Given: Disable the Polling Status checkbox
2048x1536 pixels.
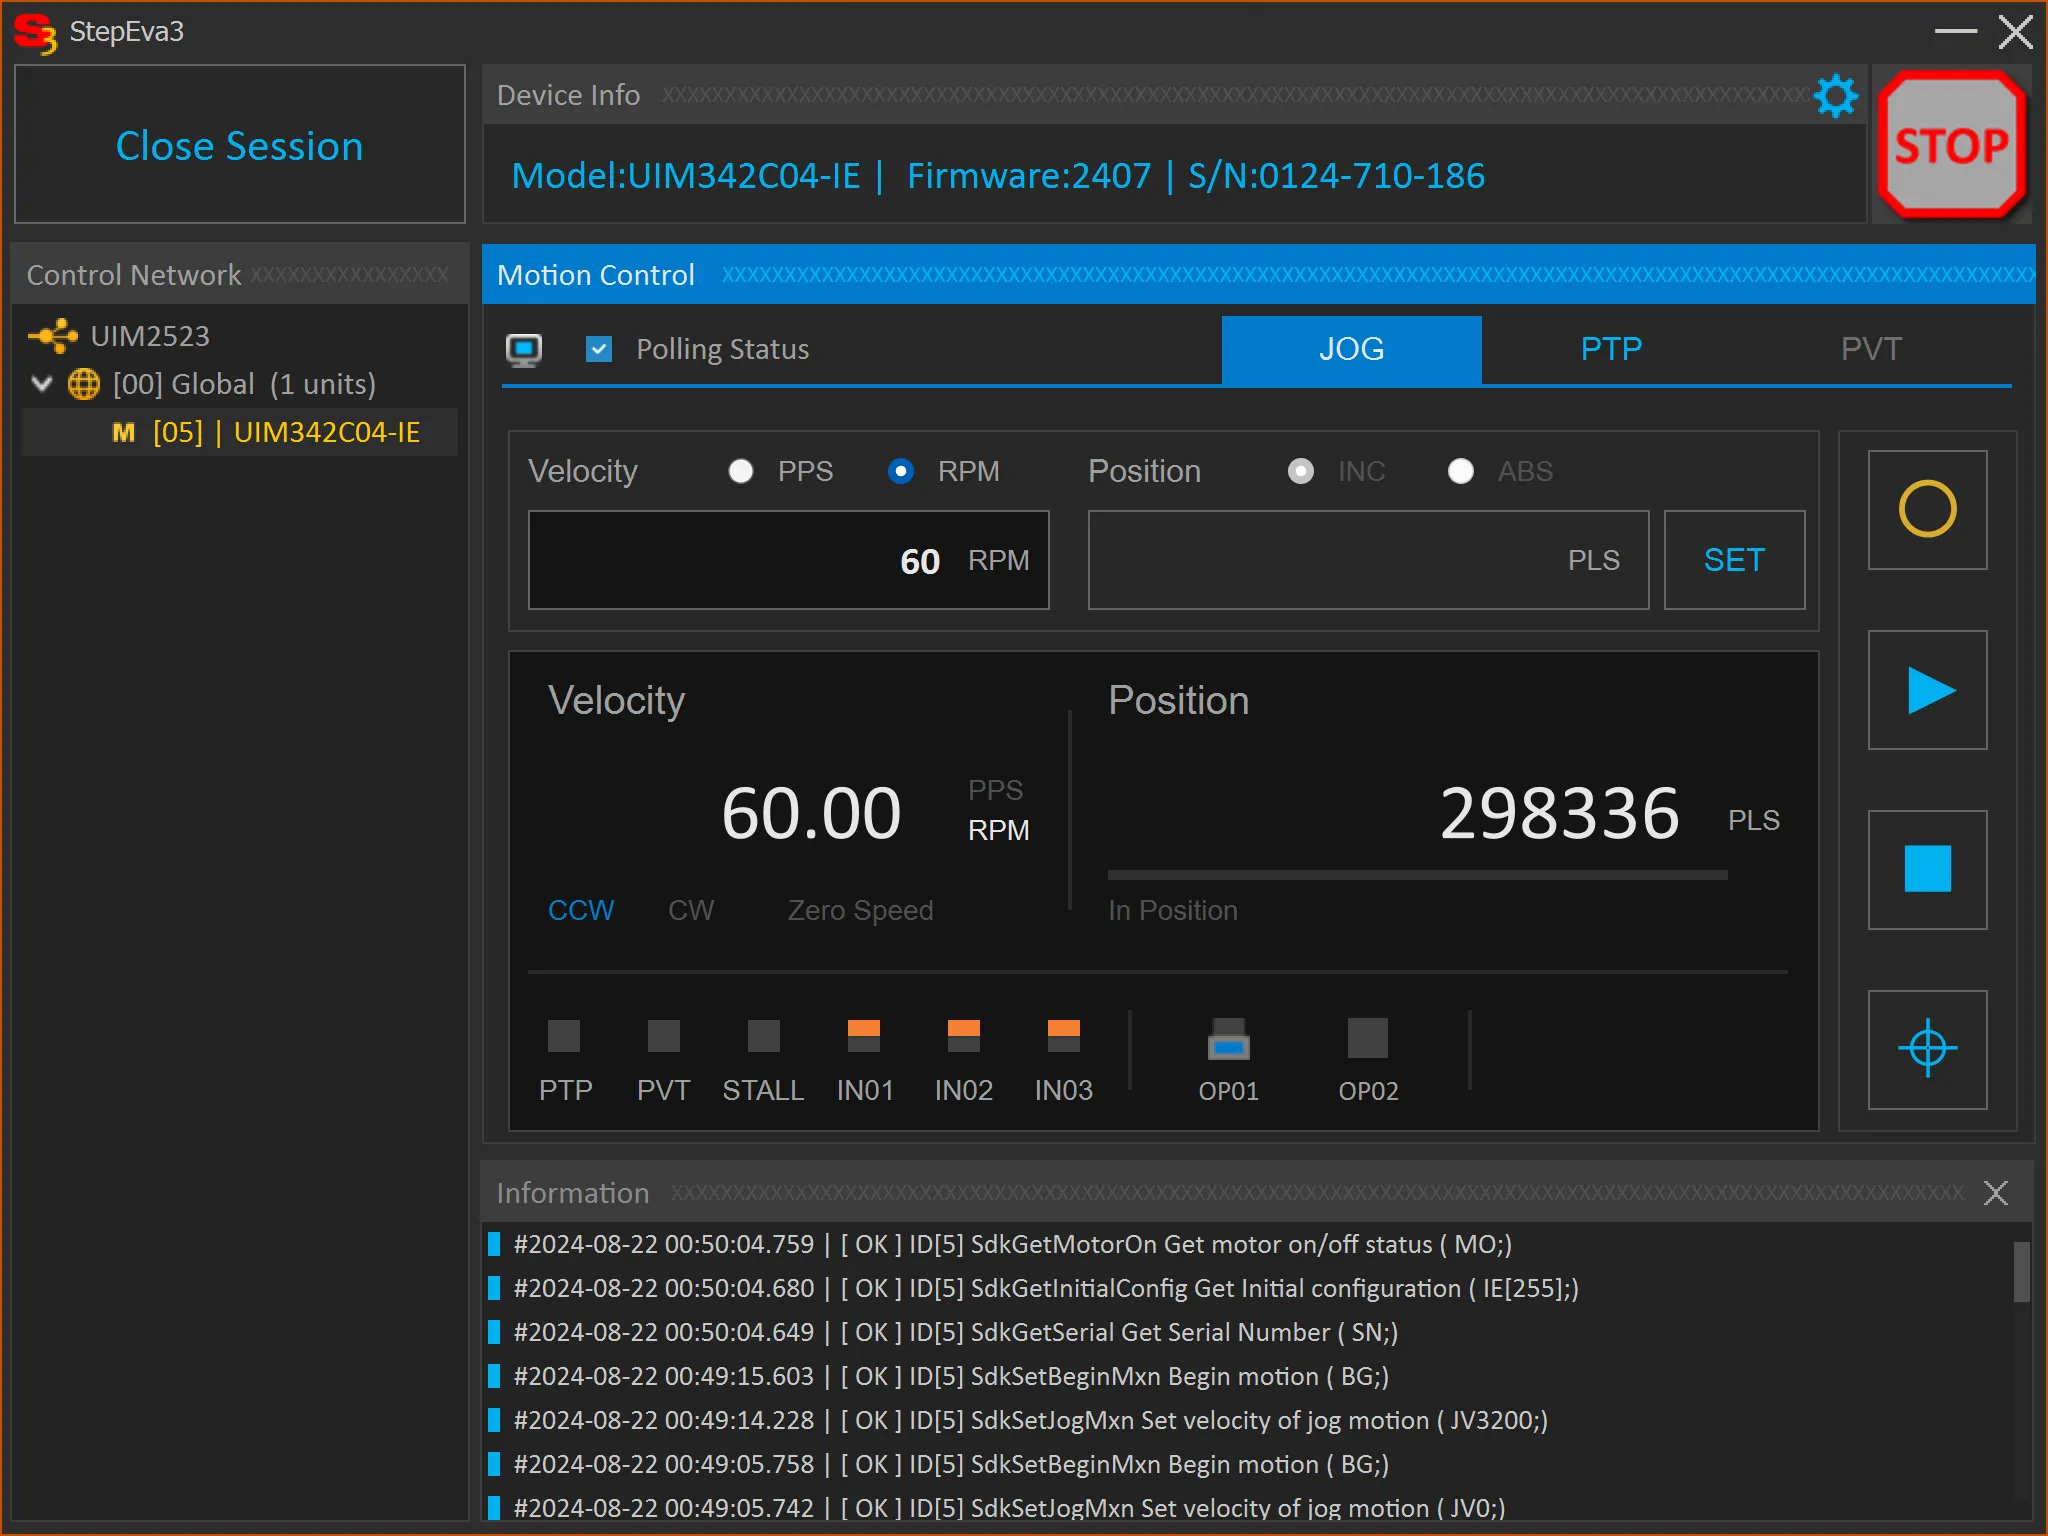Looking at the screenshot, I should click(599, 349).
